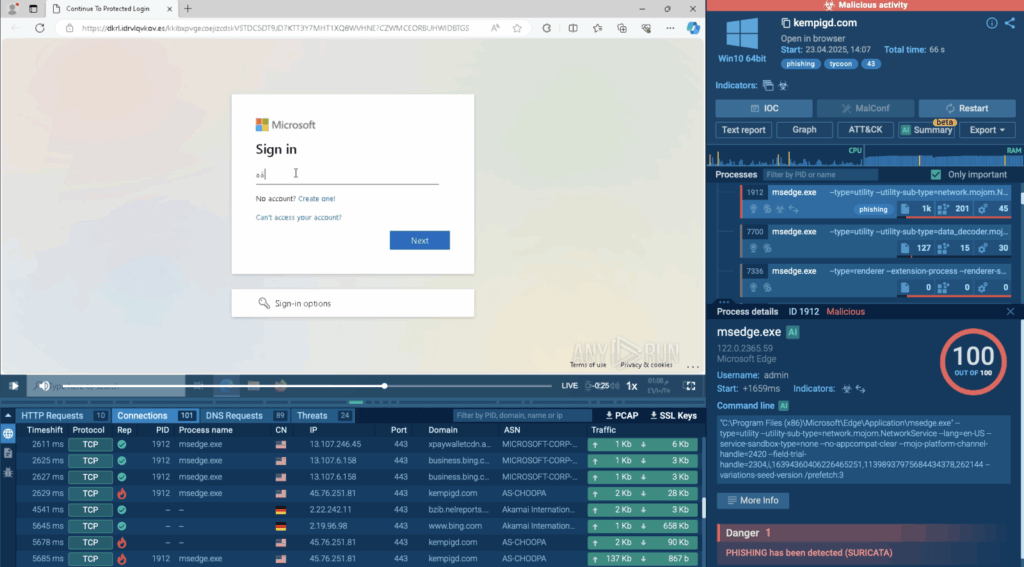1024x567 pixels.
Task: Switch to the DNS Requests tab
Action: click(246, 415)
